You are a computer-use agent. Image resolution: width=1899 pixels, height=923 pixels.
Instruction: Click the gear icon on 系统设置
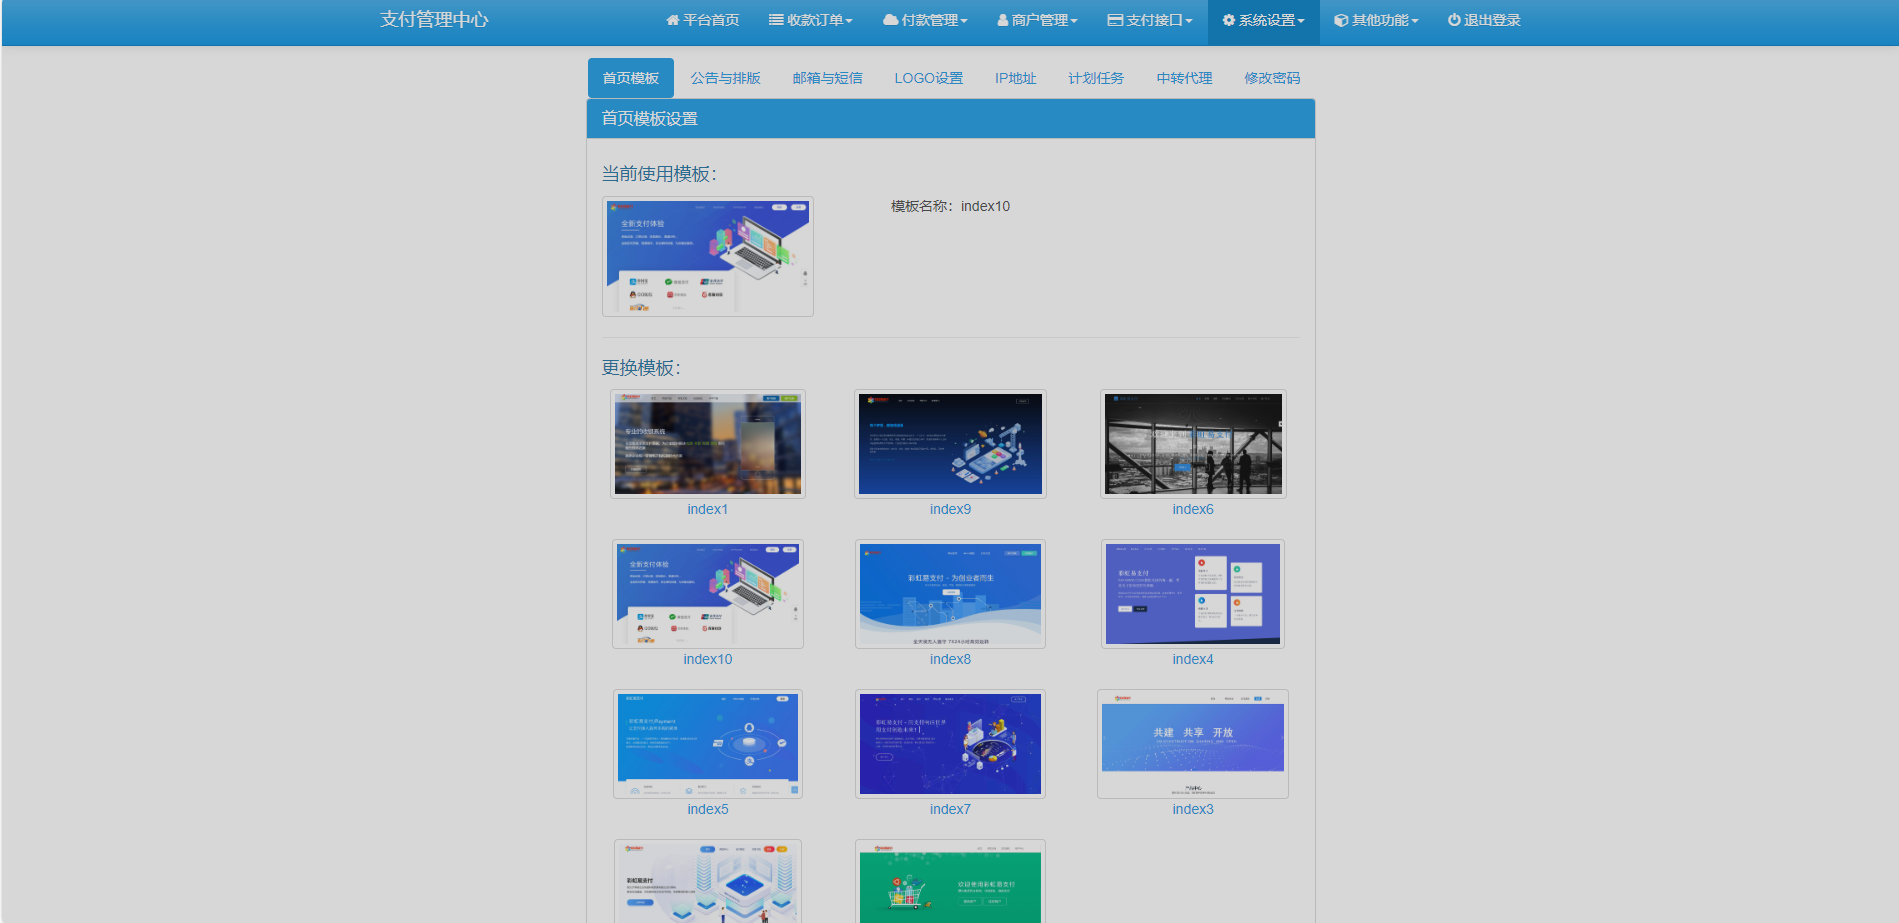click(1228, 18)
